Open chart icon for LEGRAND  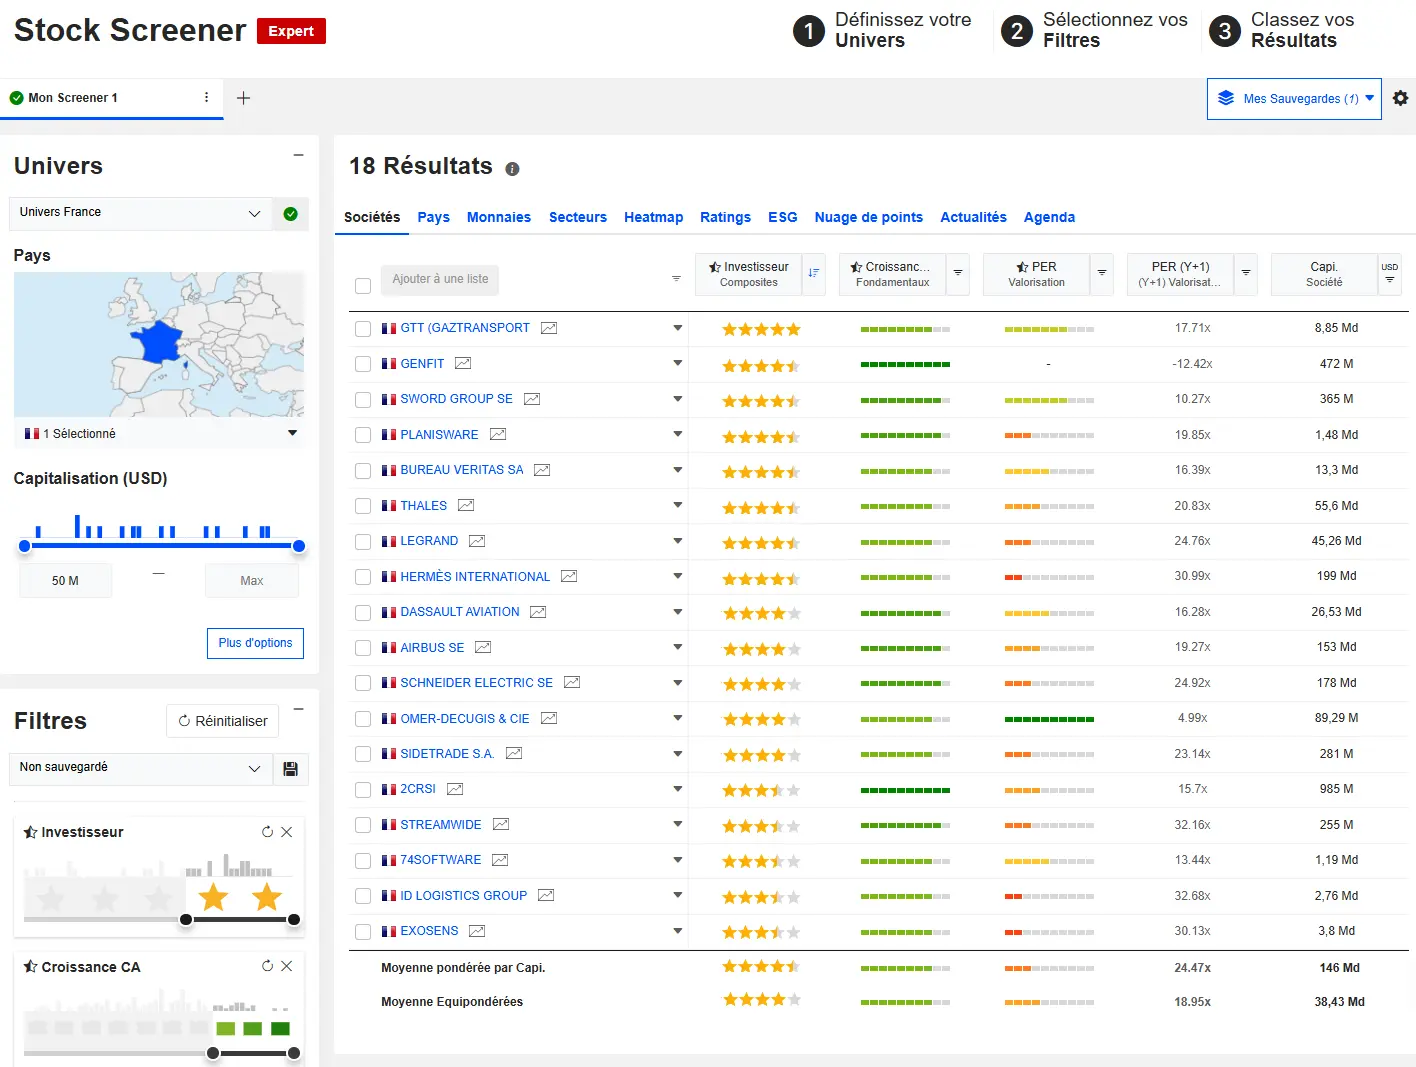coord(477,541)
